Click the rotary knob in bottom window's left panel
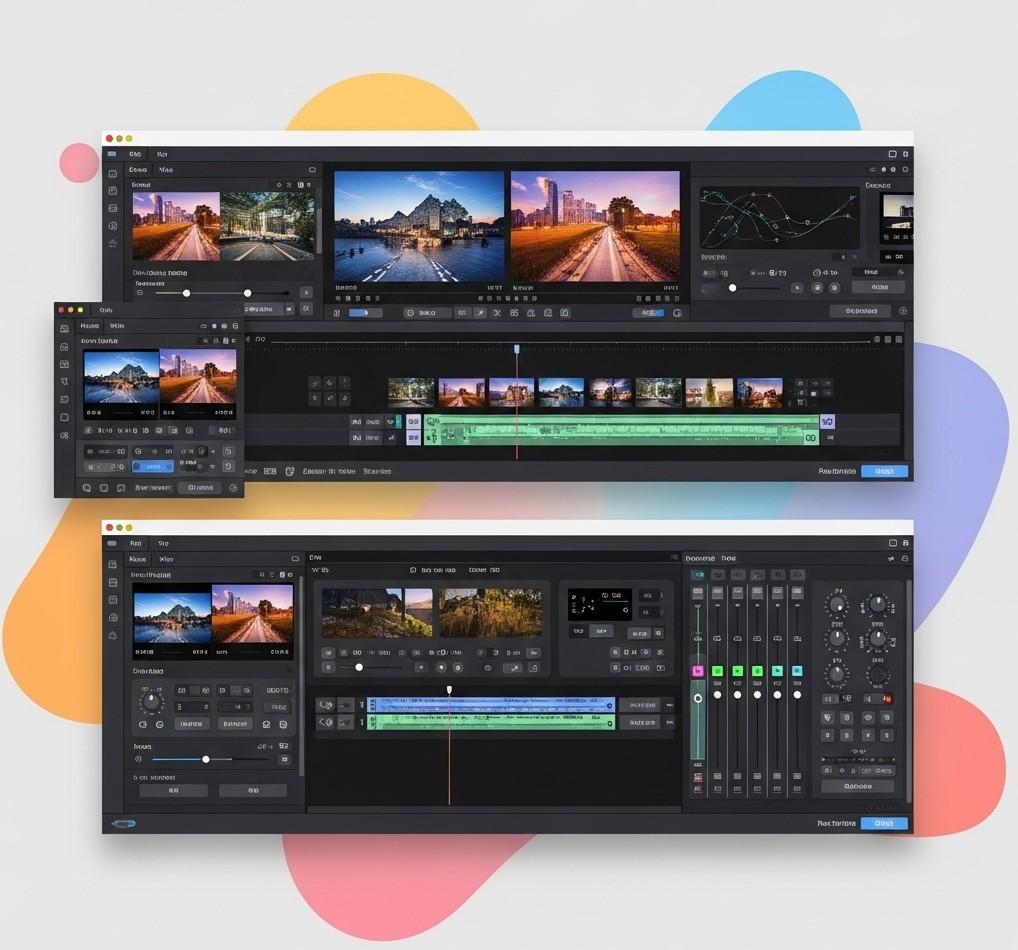Image resolution: width=1018 pixels, height=950 pixels. click(x=151, y=702)
